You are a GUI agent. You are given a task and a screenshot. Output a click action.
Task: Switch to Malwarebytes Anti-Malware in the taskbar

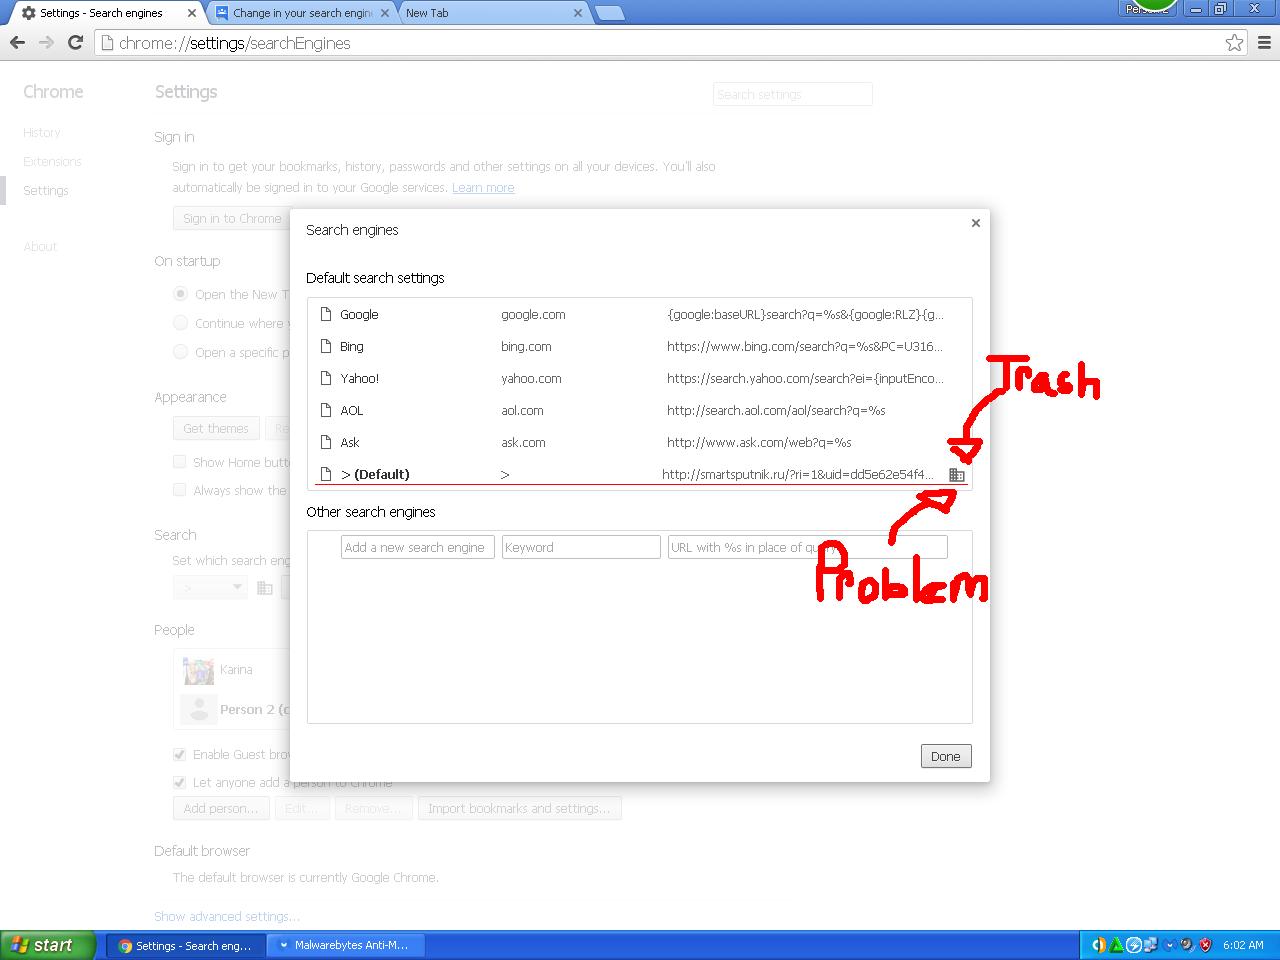[346, 945]
